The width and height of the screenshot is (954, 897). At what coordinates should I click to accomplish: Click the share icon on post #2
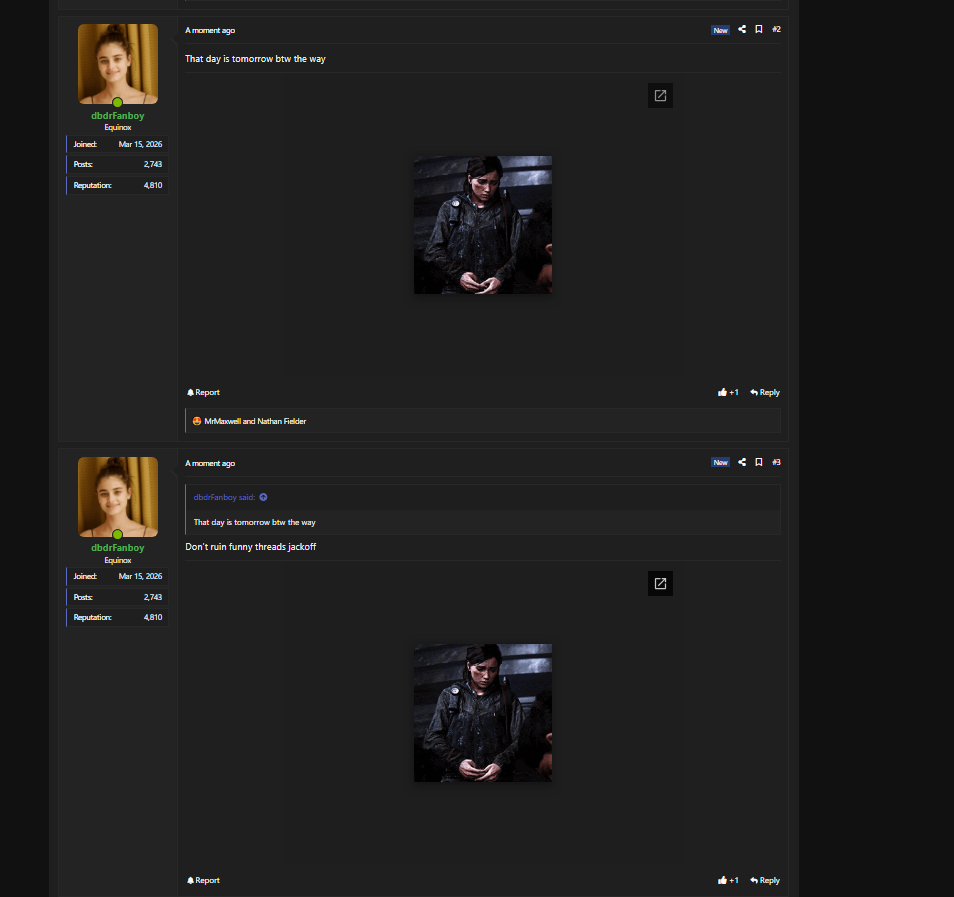(x=742, y=30)
